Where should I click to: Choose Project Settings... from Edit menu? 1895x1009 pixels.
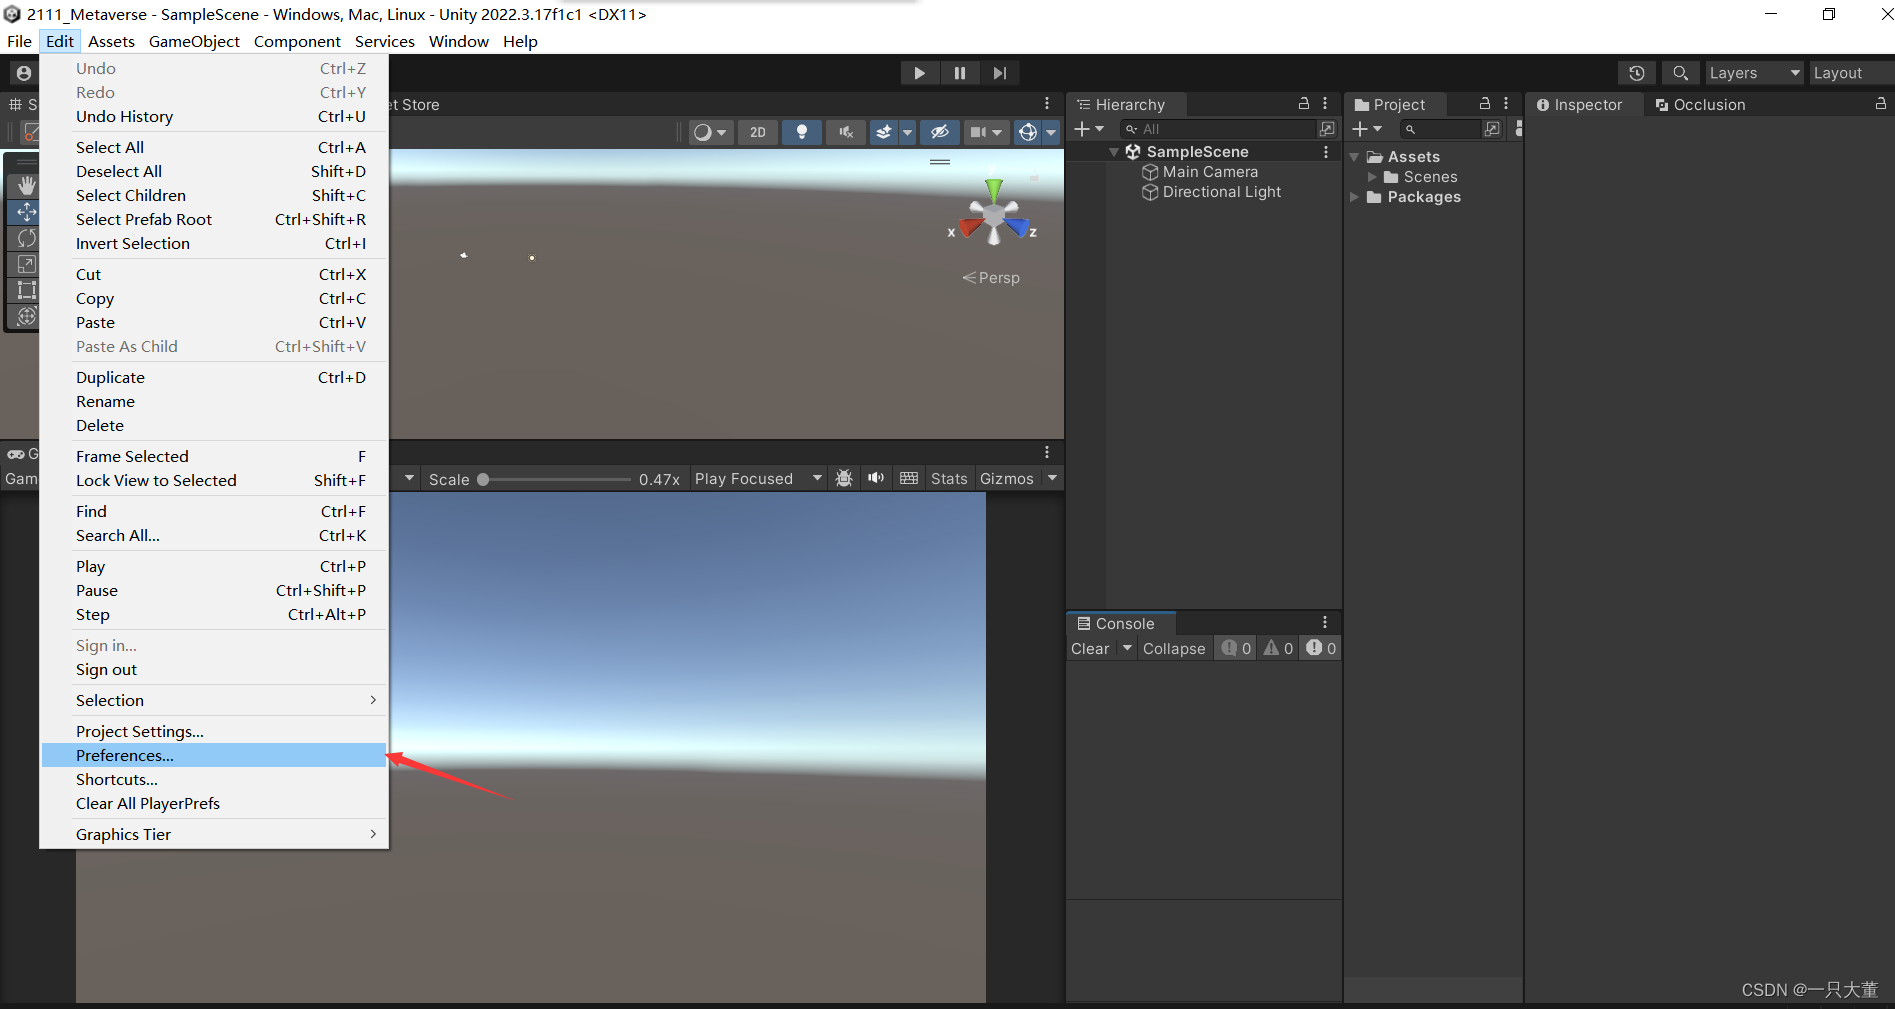pyautogui.click(x=214, y=732)
